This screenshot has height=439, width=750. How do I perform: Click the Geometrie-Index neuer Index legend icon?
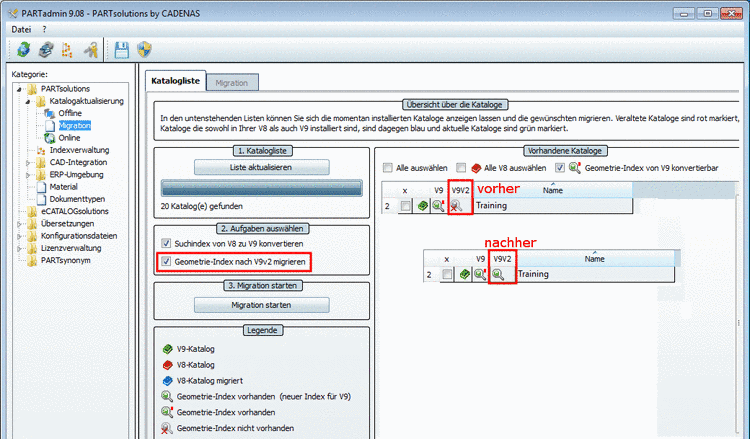tap(166, 396)
